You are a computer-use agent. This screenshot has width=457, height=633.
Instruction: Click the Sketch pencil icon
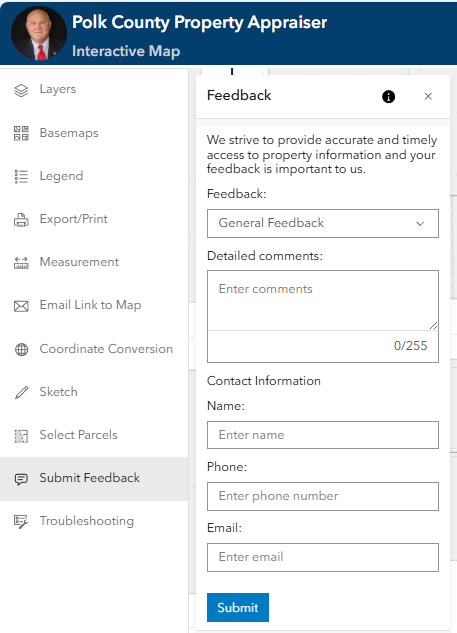(21, 392)
